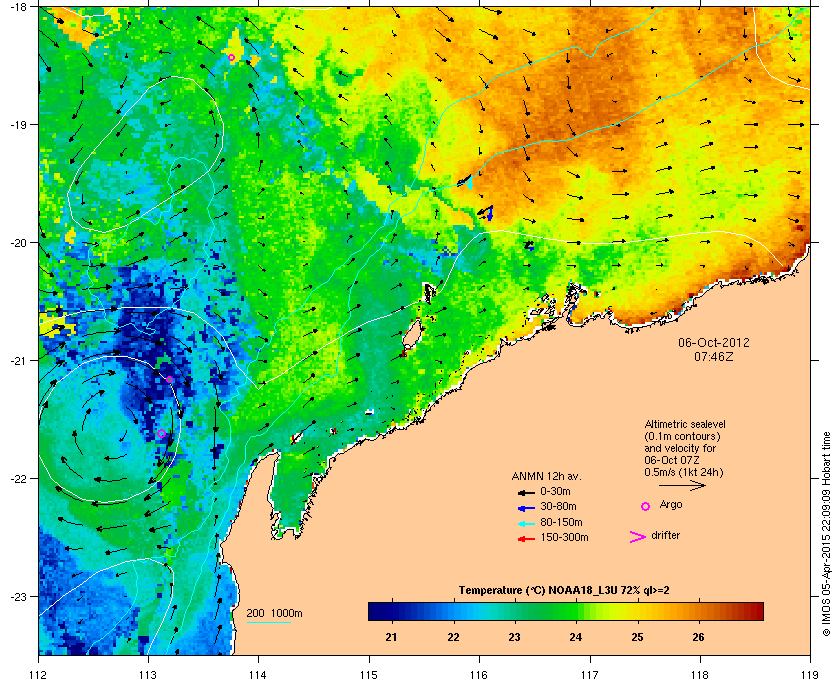Image resolution: width=840 pixels, height=680 pixels.
Task: Click the 0.5m/s (1kt 24h) text
Action: (x=684, y=473)
